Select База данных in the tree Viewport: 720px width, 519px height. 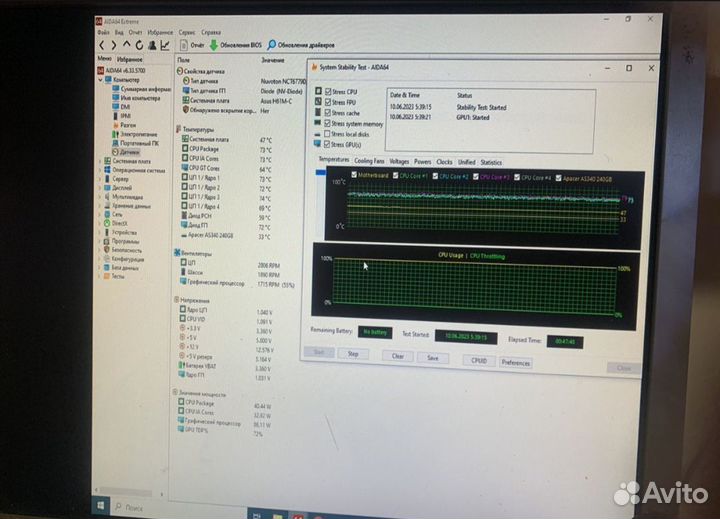121,267
